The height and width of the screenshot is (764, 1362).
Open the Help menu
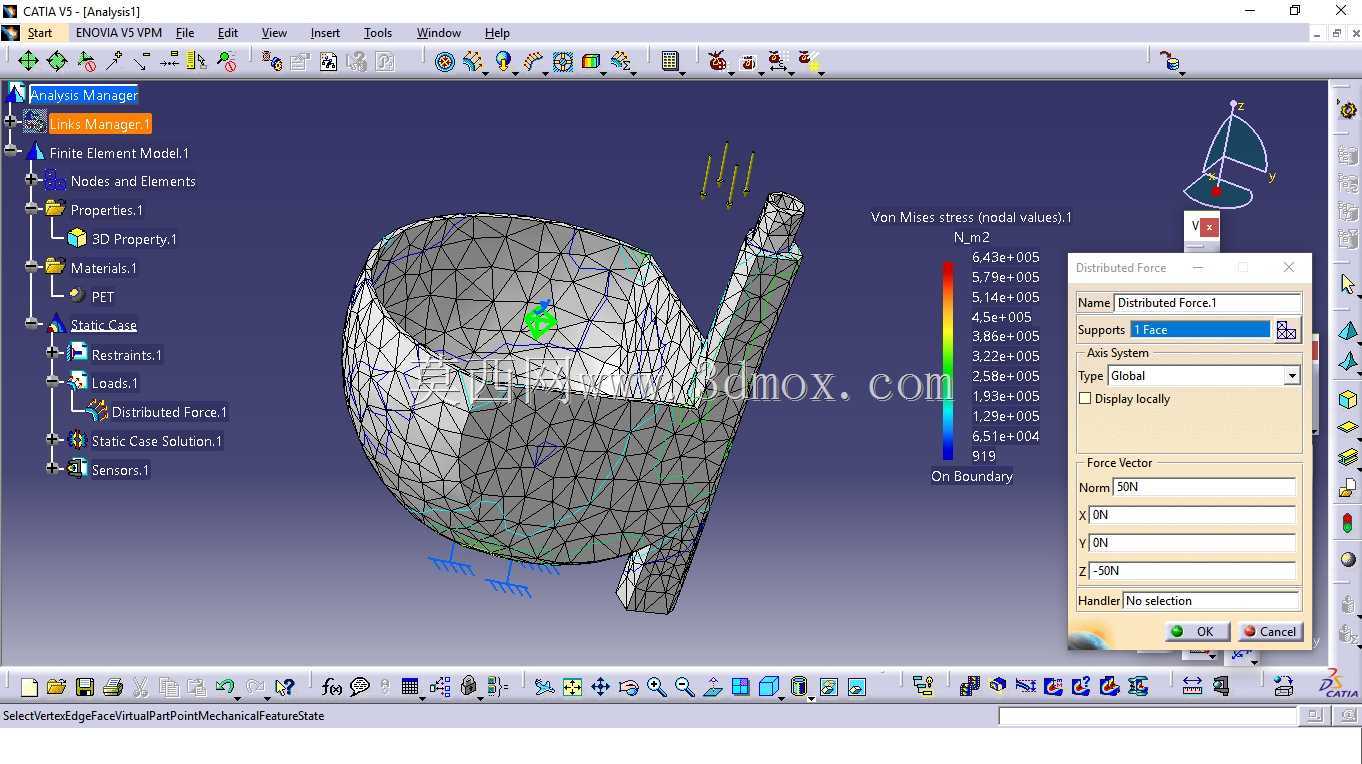coord(497,33)
